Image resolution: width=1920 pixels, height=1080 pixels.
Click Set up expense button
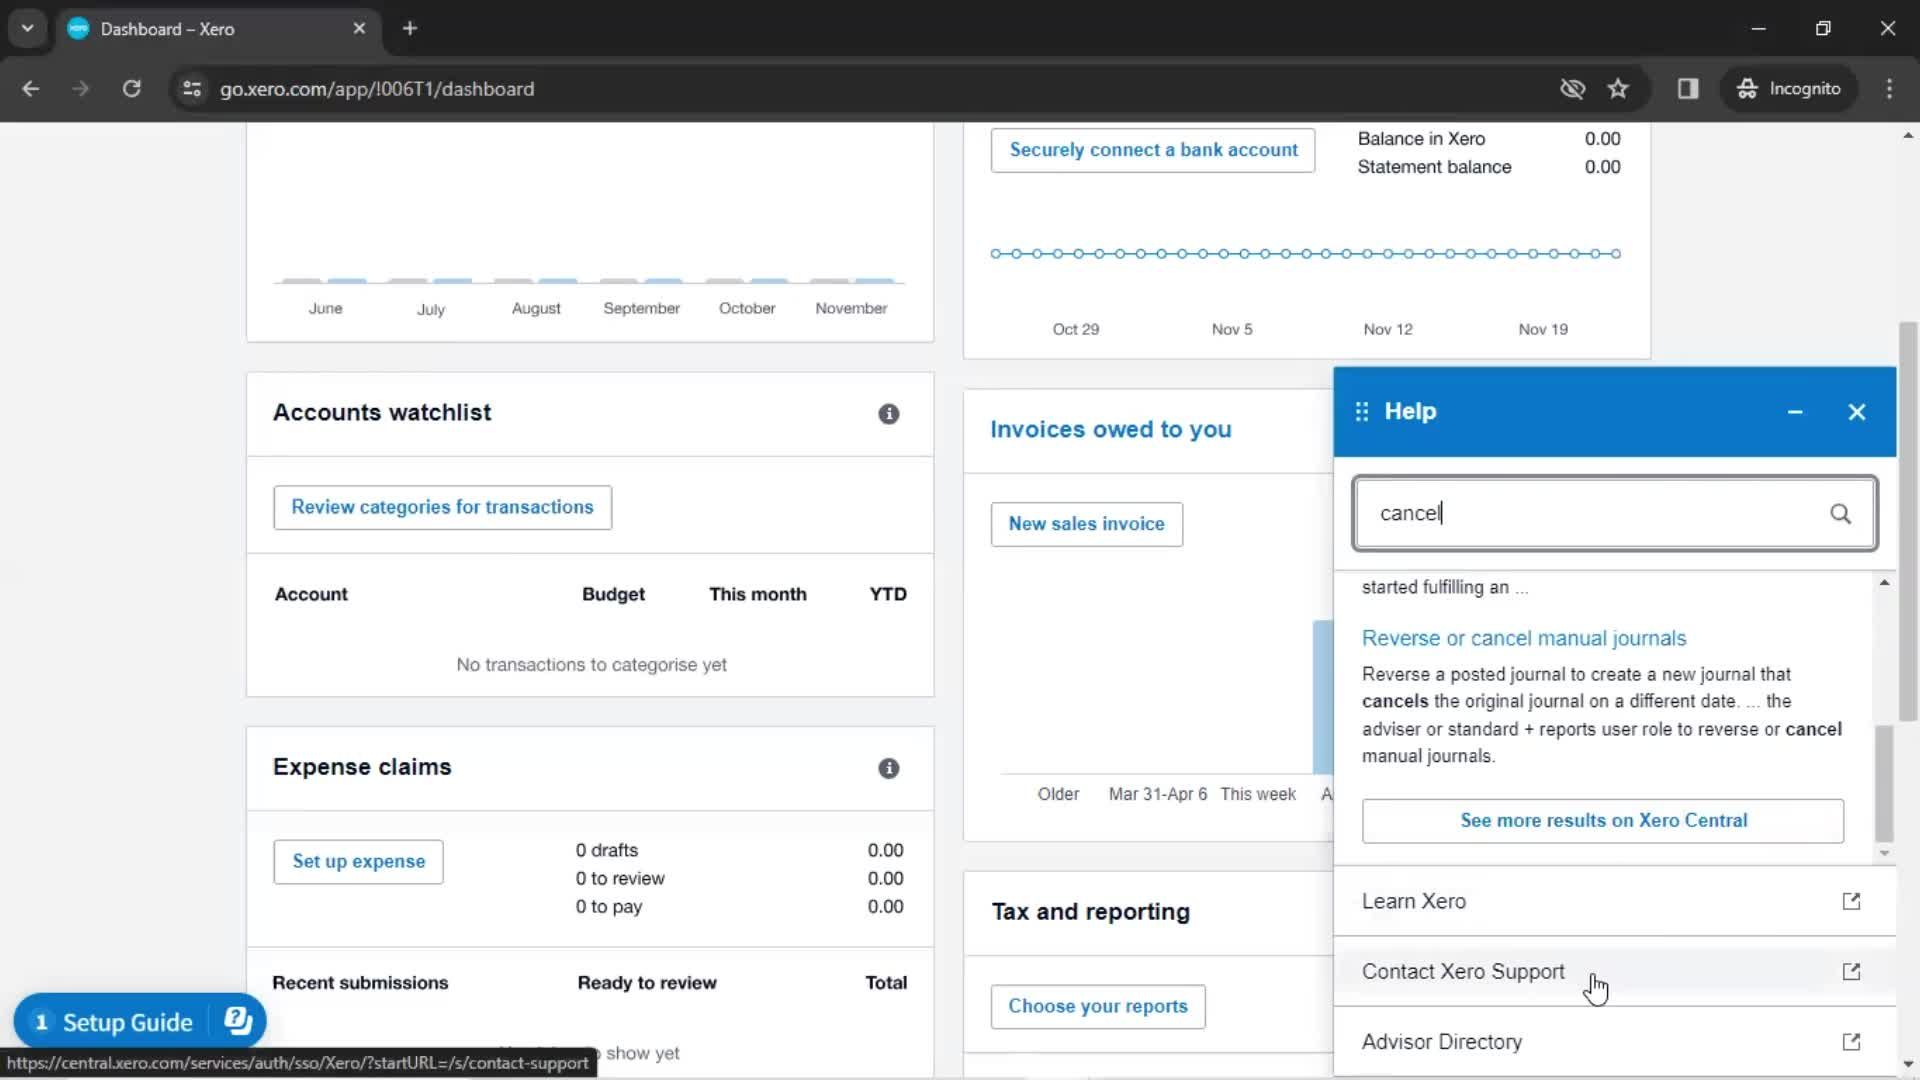(x=358, y=862)
